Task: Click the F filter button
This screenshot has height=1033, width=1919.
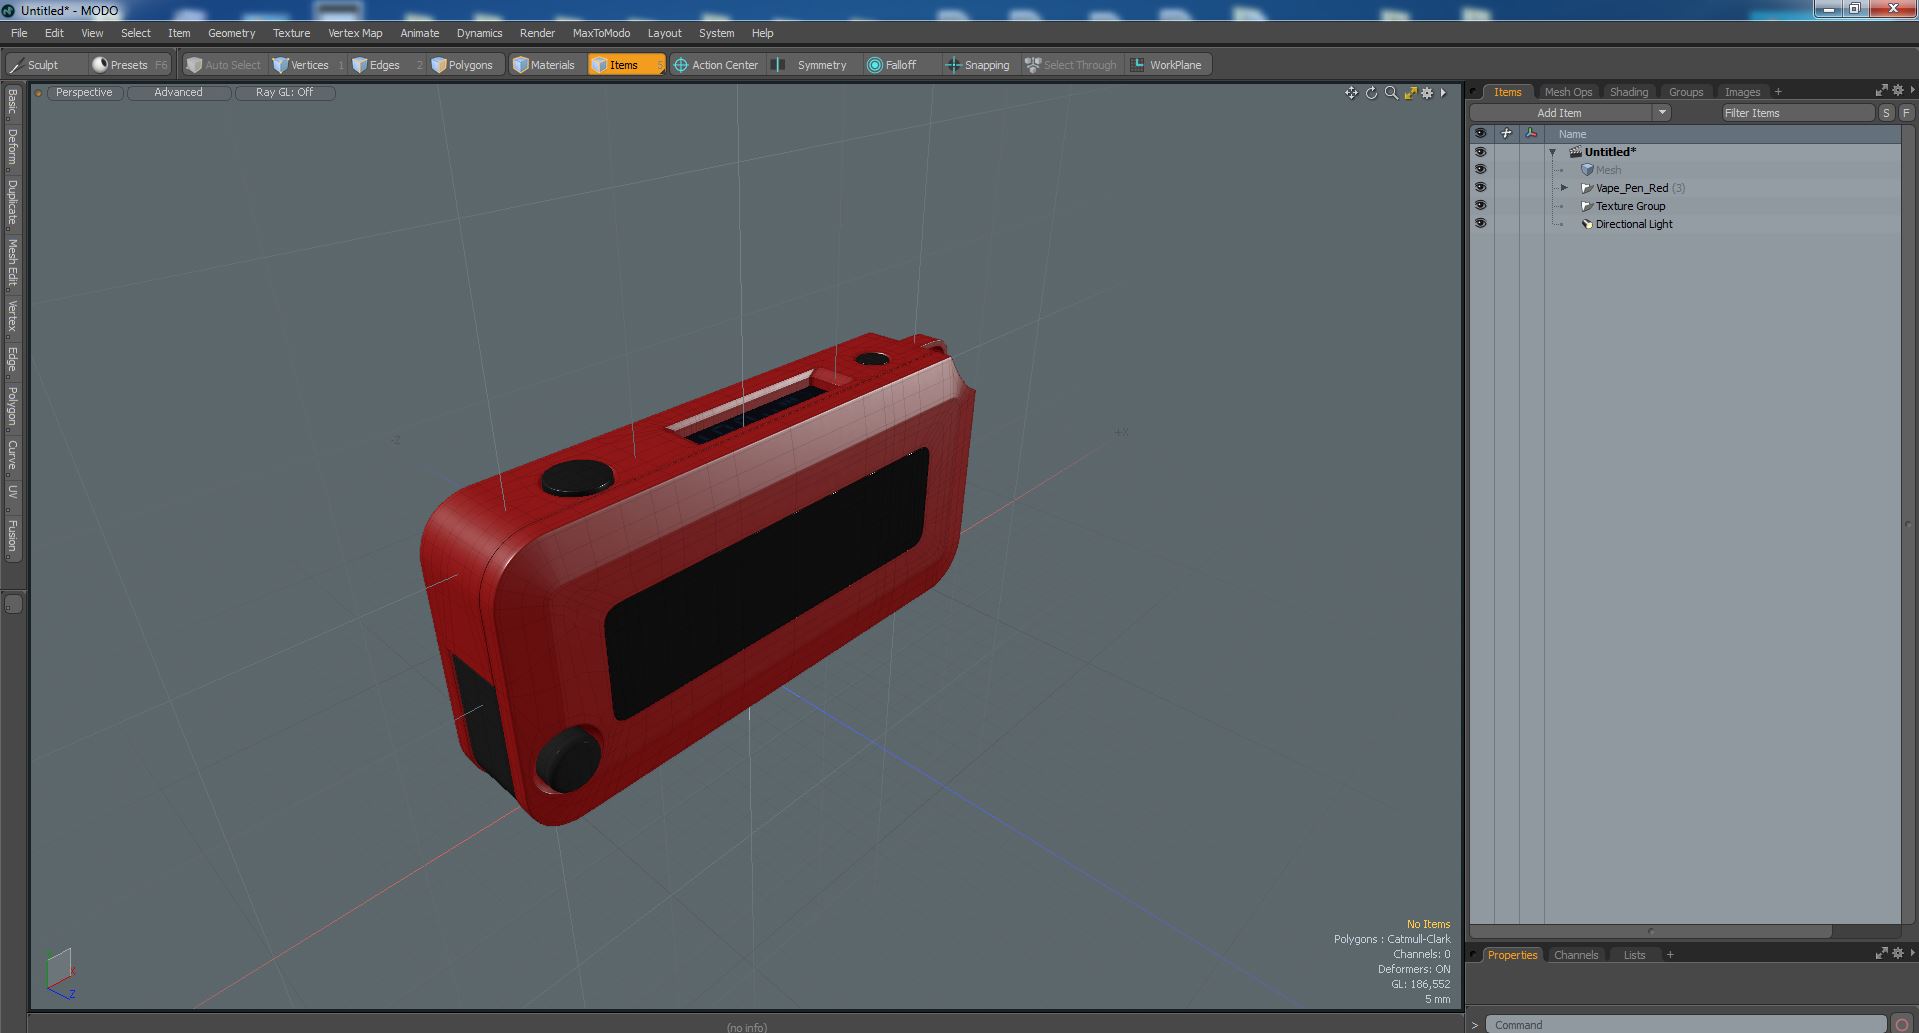Action: point(1906,113)
